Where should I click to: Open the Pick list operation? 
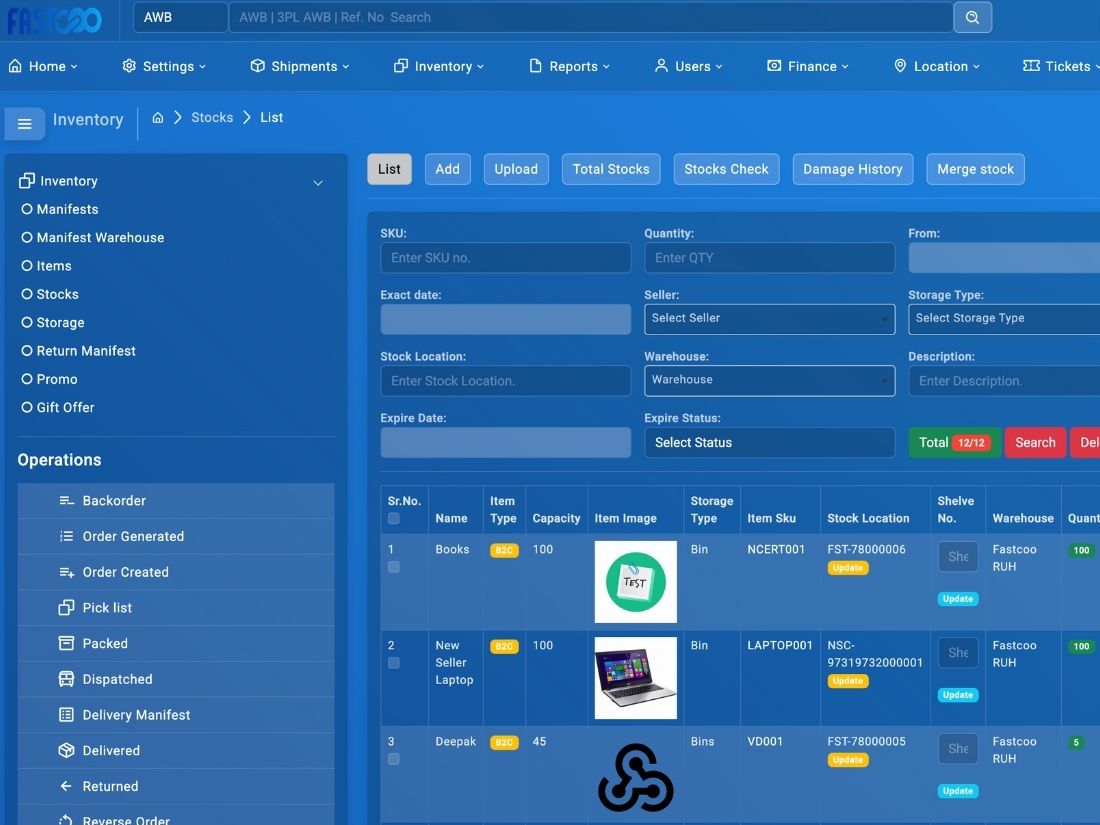coord(107,608)
